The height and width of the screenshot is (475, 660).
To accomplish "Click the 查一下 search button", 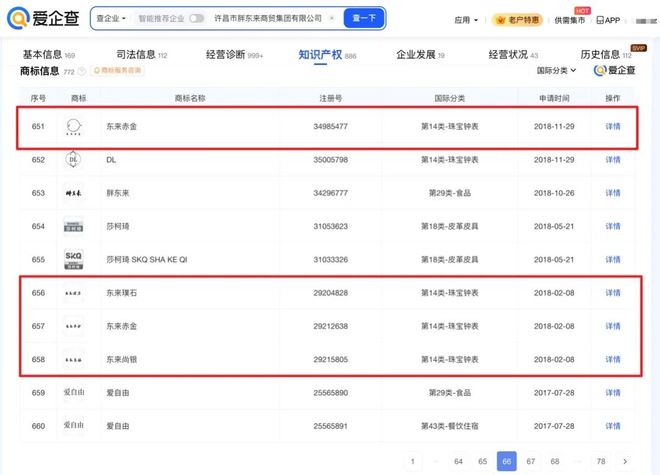I will point(365,19).
